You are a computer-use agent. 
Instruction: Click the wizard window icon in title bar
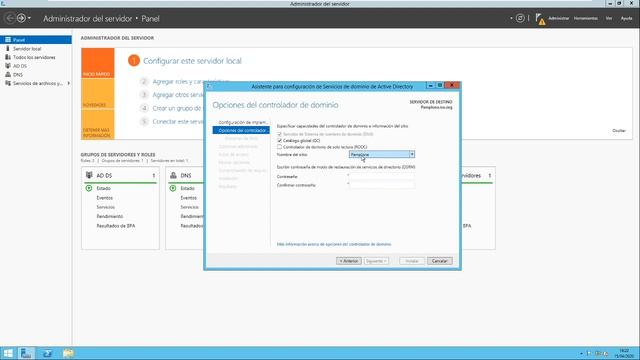coord(209,86)
